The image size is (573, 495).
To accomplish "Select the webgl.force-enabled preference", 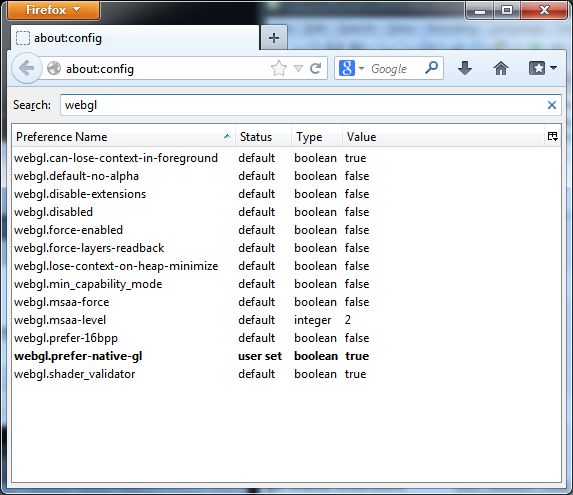I will click(286, 230).
